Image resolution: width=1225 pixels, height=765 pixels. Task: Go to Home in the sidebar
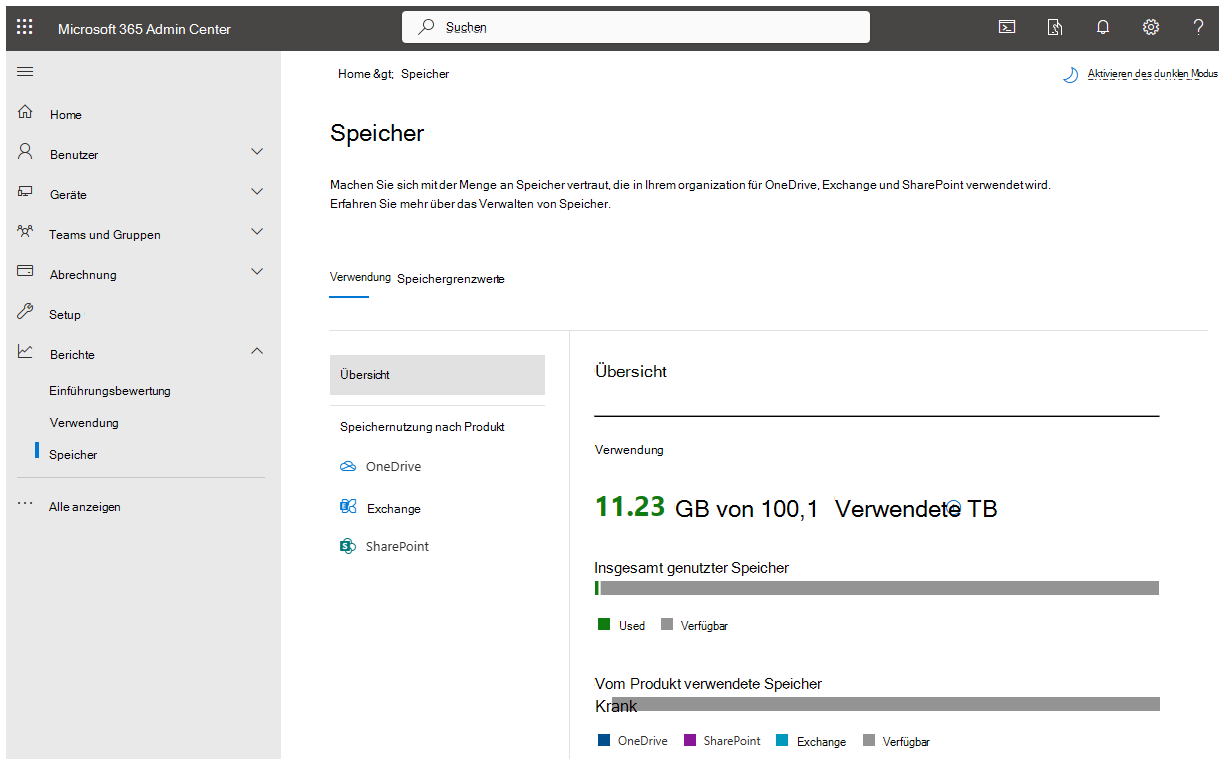(x=66, y=115)
